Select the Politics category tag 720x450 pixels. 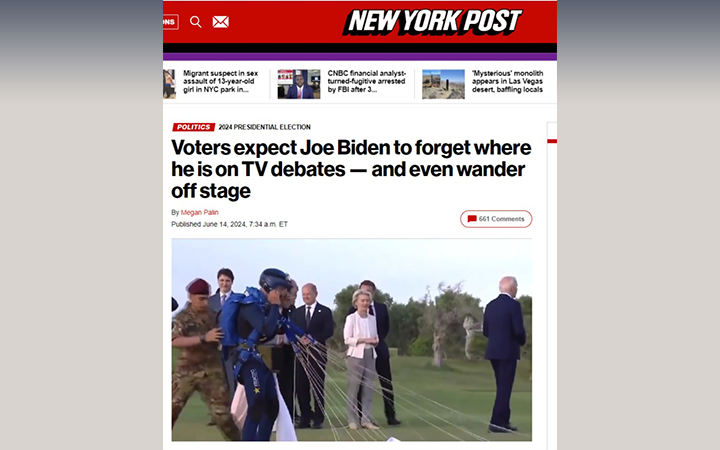pyautogui.click(x=193, y=127)
